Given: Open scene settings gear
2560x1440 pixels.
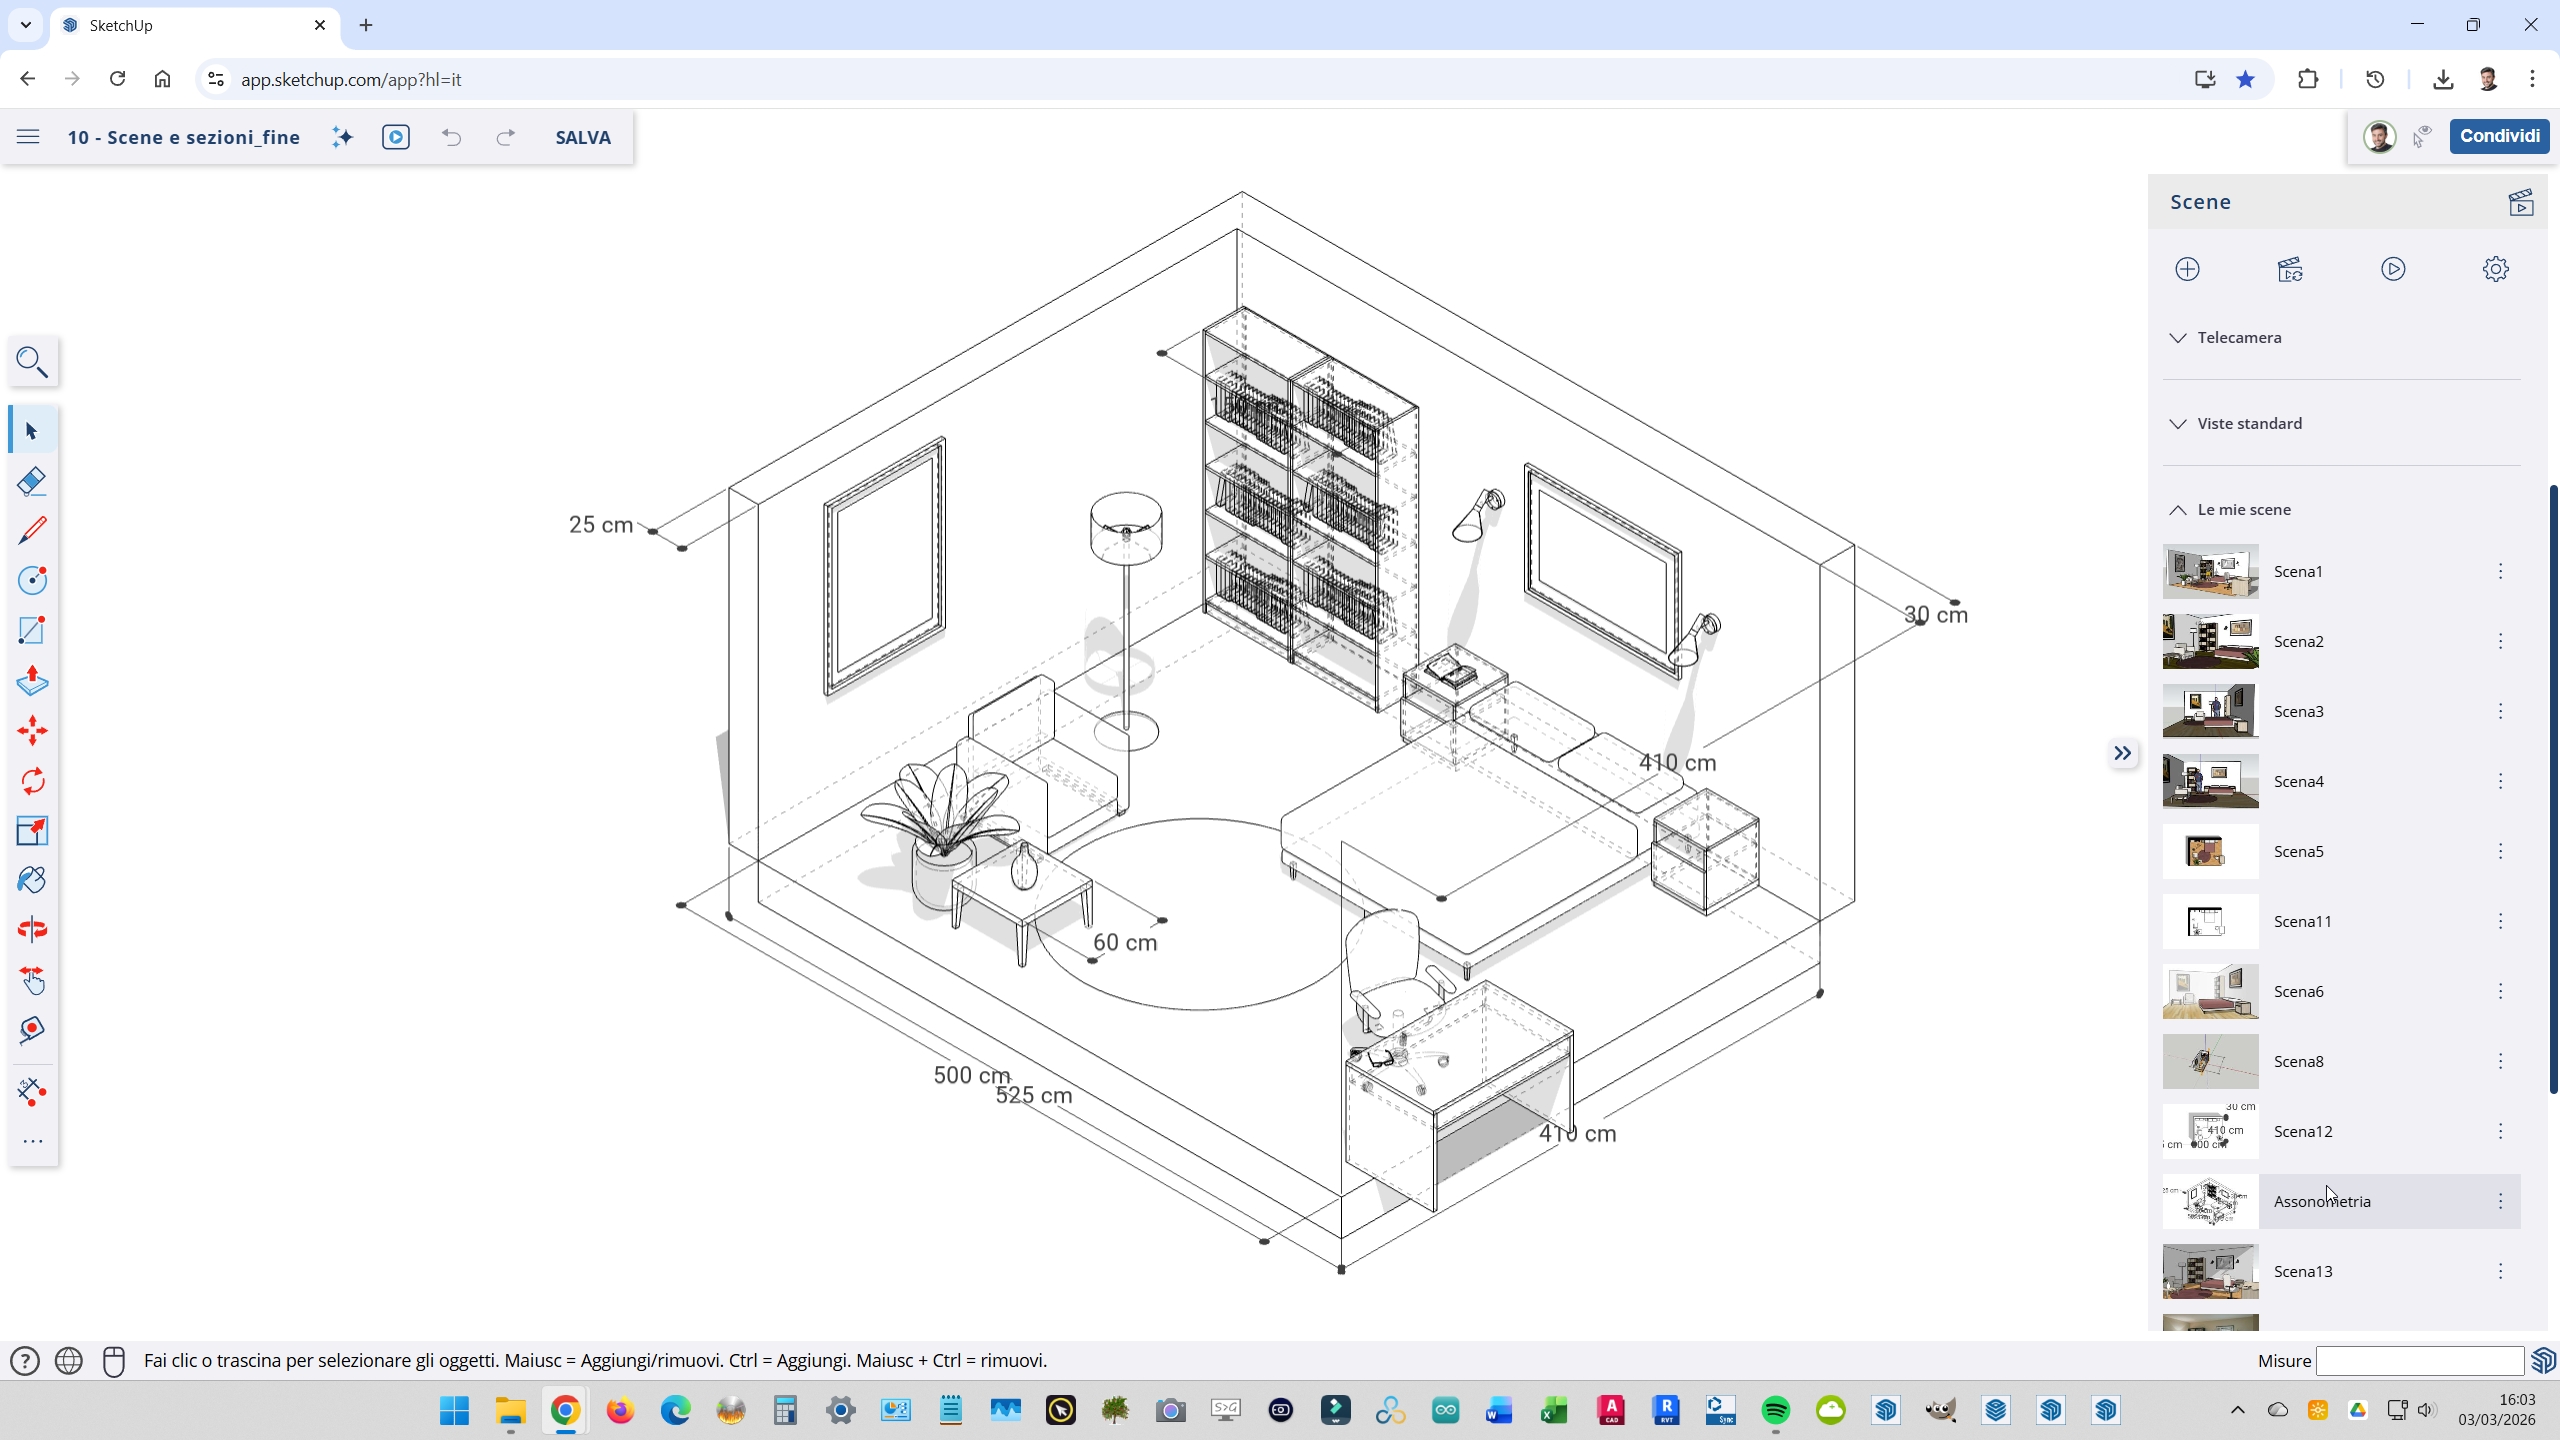Looking at the screenshot, I should 2495,269.
